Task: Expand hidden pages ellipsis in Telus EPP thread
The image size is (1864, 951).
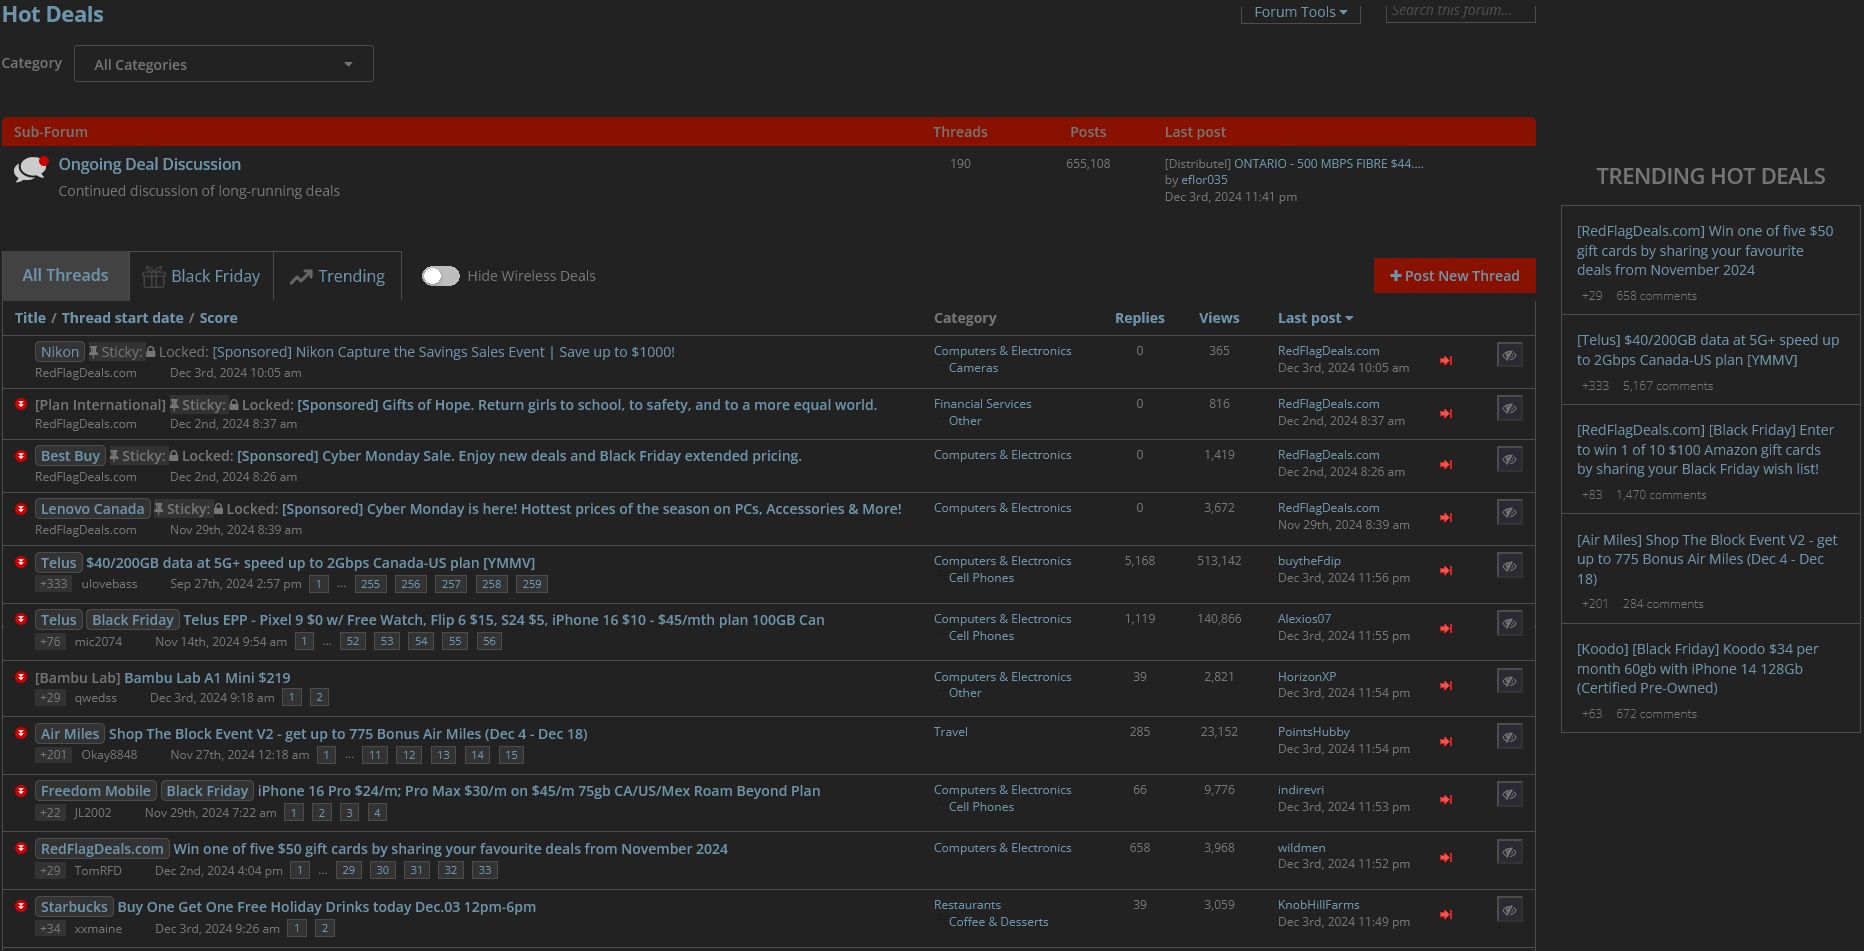Action: pos(327,641)
